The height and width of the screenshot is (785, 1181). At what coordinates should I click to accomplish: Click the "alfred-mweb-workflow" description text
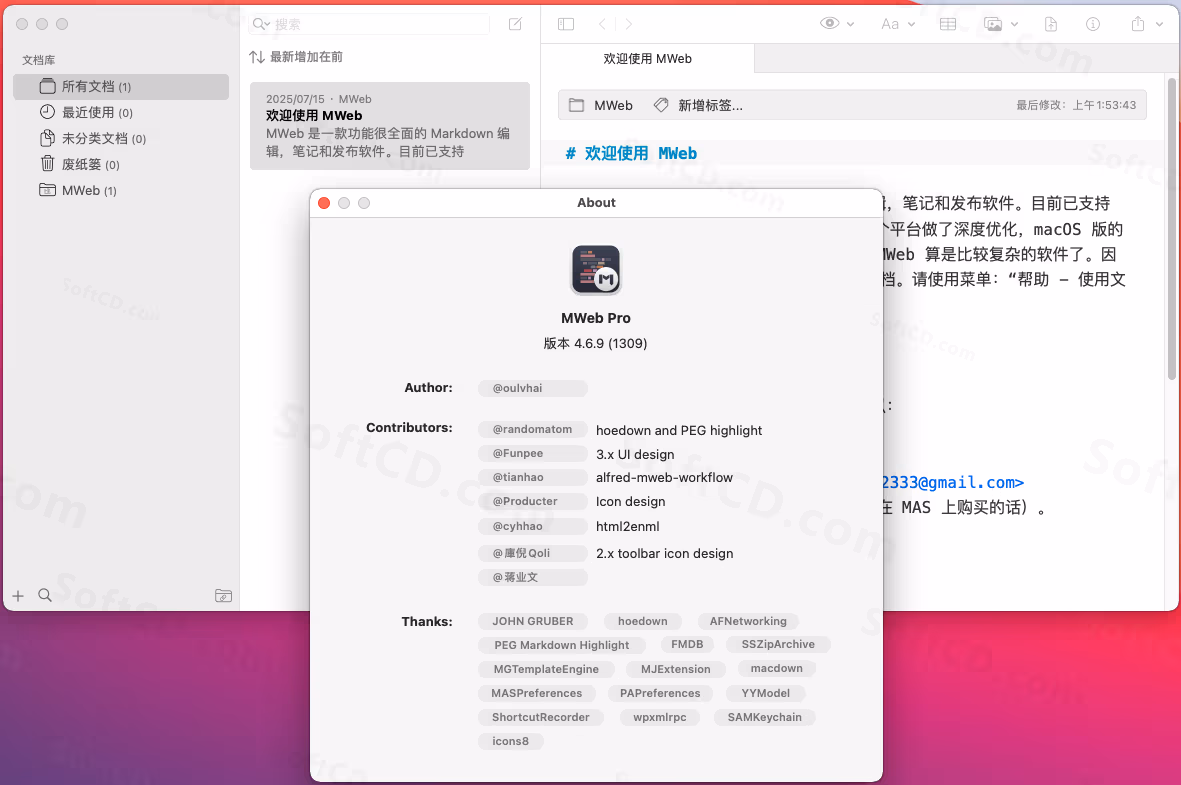[x=664, y=478]
